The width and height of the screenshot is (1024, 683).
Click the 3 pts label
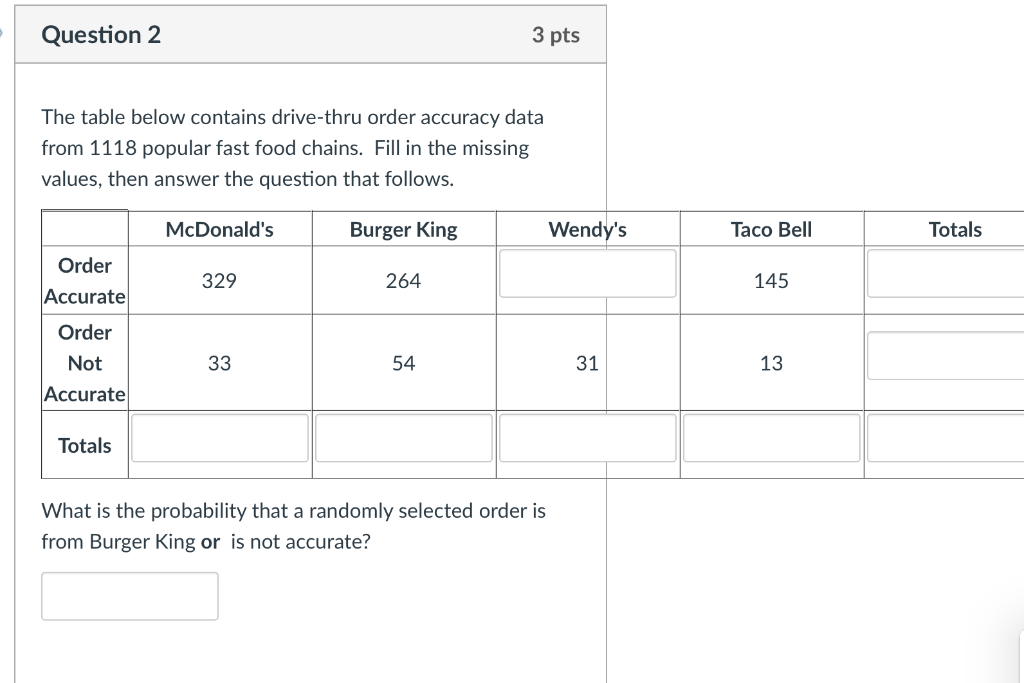tap(556, 35)
